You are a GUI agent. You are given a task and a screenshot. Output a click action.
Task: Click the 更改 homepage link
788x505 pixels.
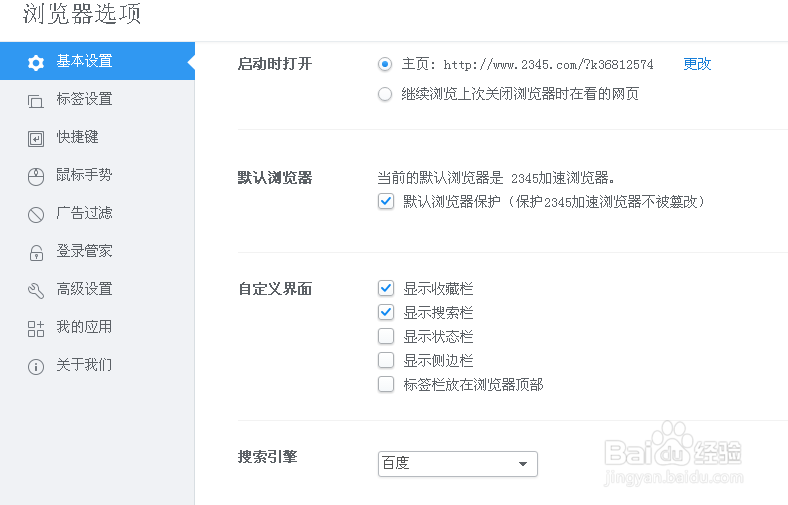click(x=697, y=64)
